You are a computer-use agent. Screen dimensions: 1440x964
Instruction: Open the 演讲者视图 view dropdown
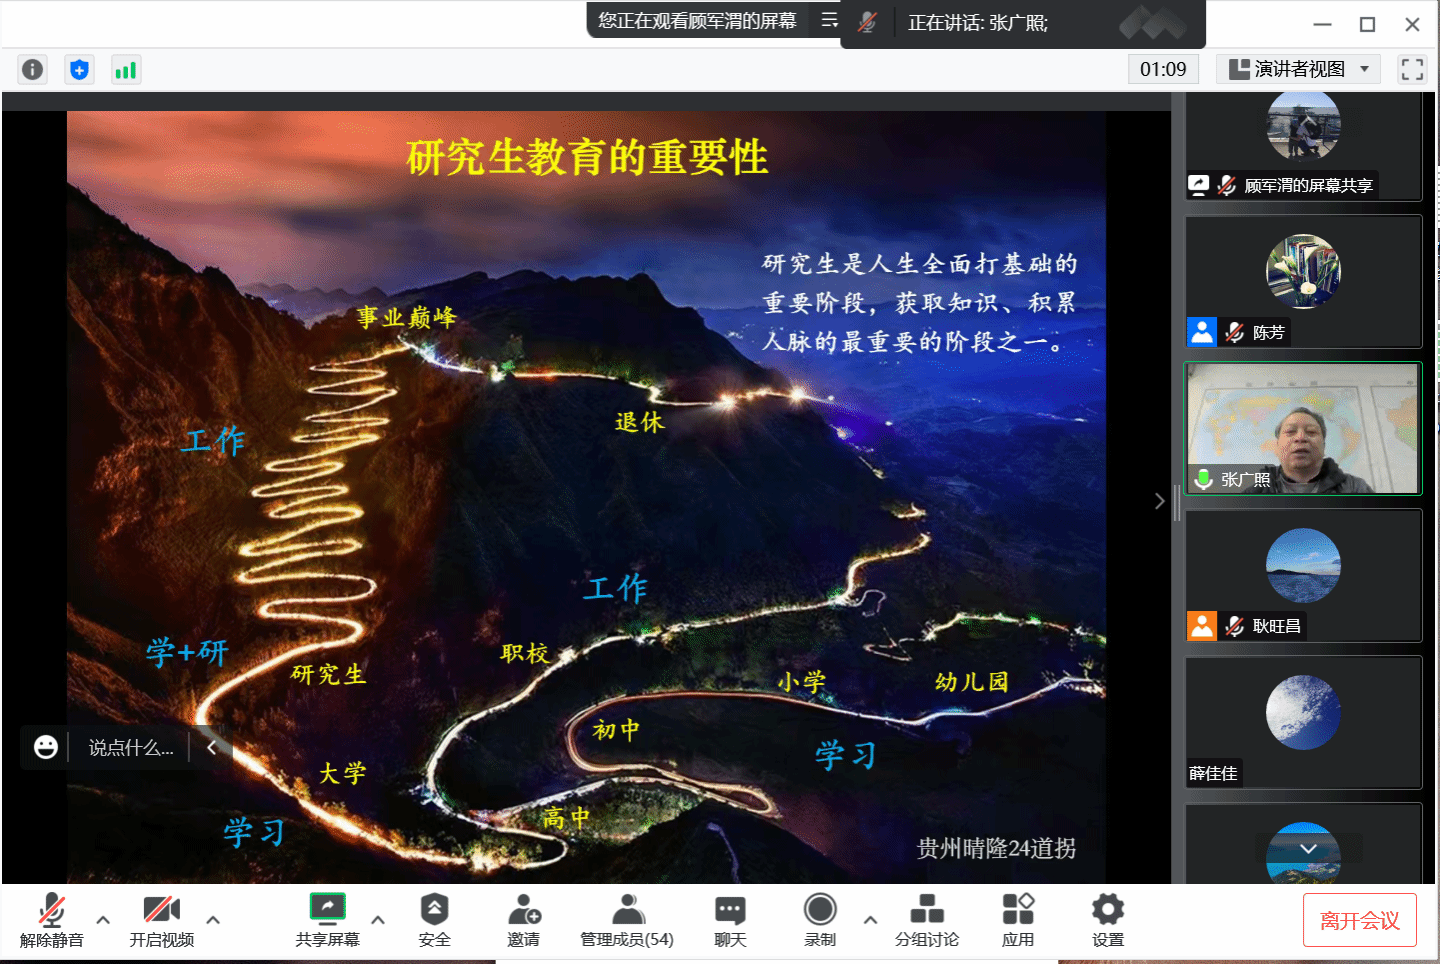coord(1298,69)
